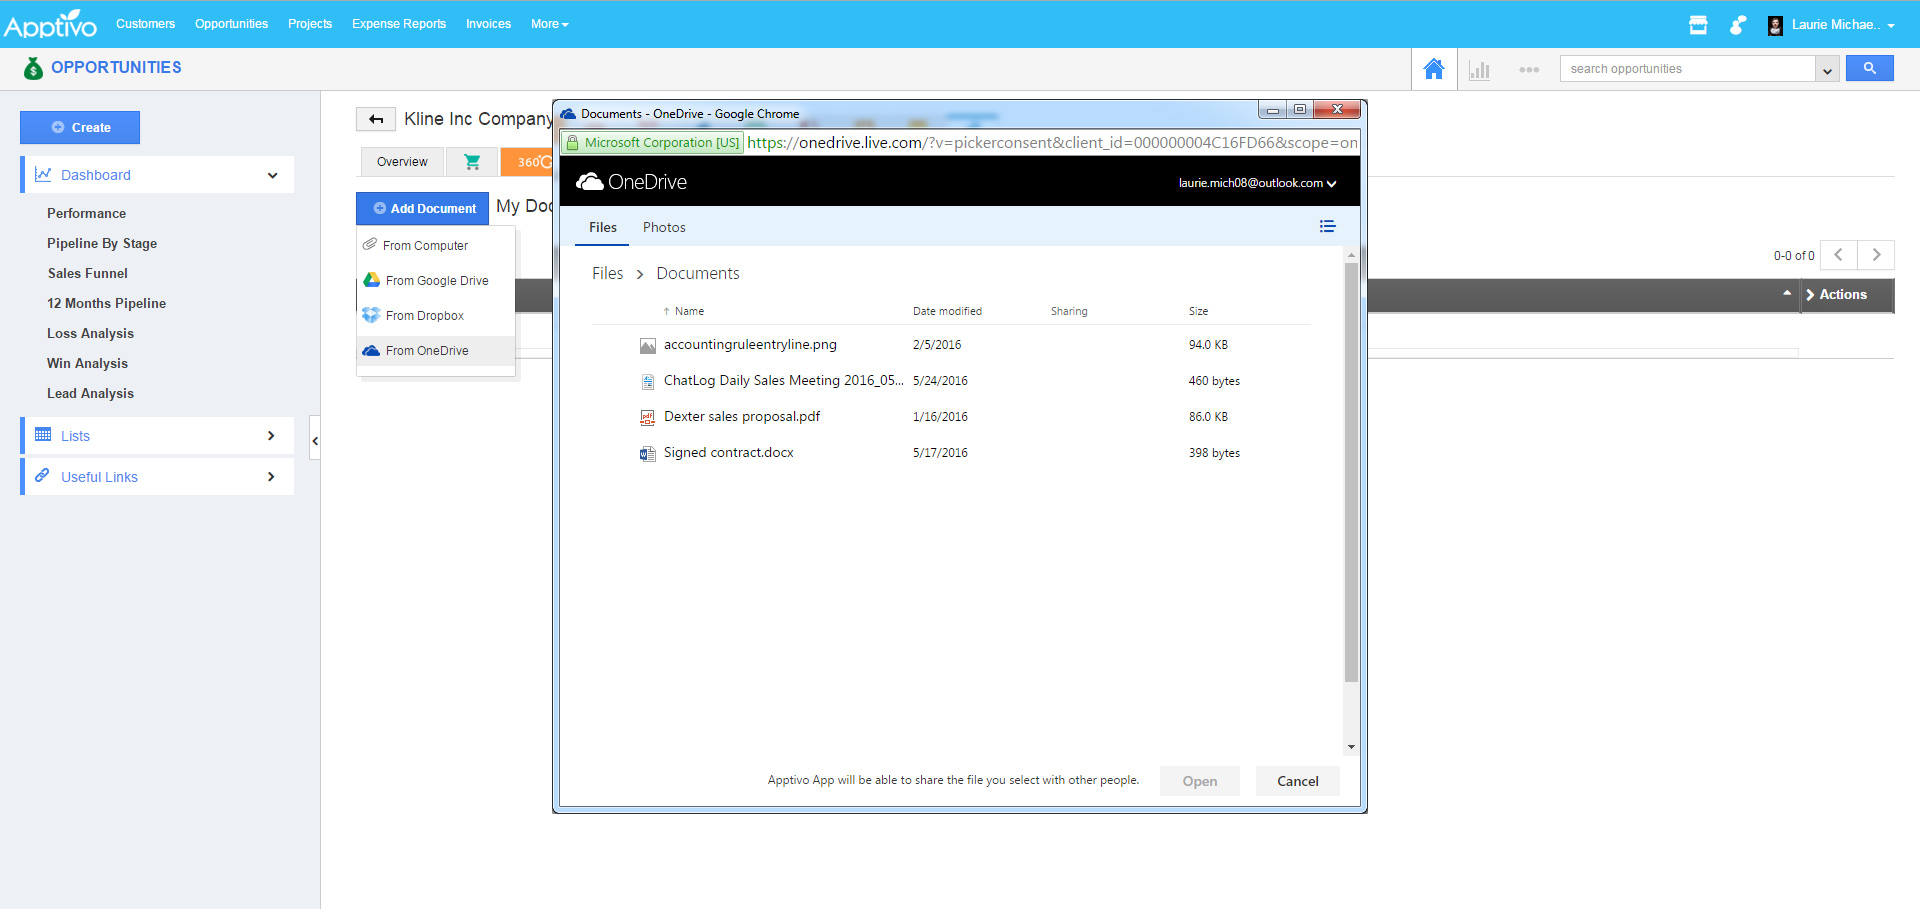1920x909 pixels.
Task: Click the back arrow beside Kline Inc Company
Action: point(376,118)
